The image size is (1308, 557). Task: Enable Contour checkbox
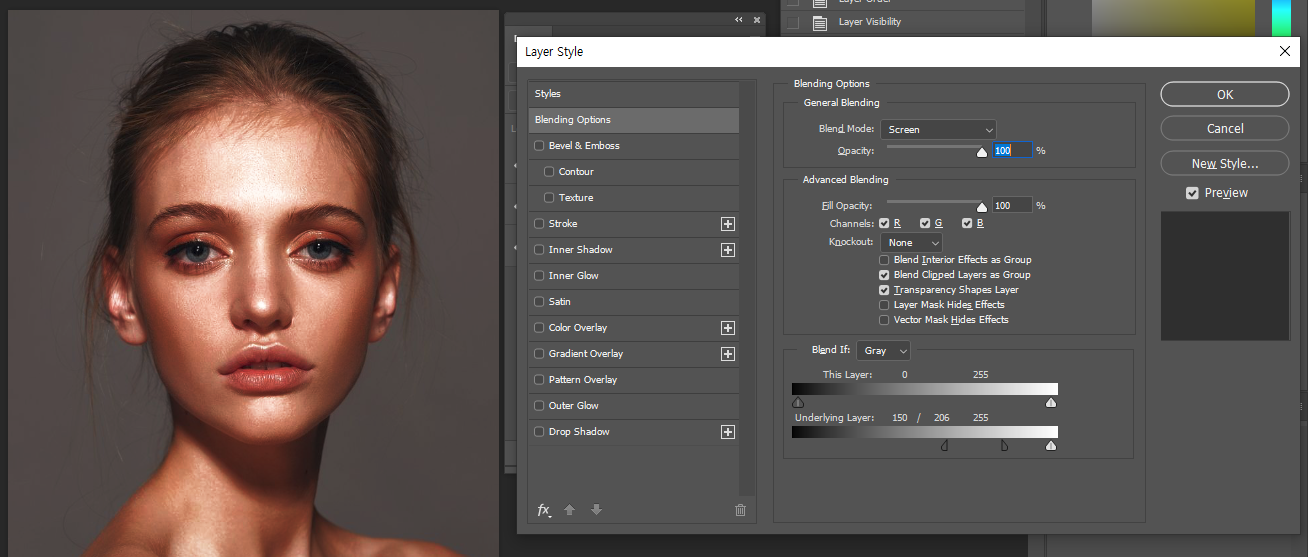[549, 172]
